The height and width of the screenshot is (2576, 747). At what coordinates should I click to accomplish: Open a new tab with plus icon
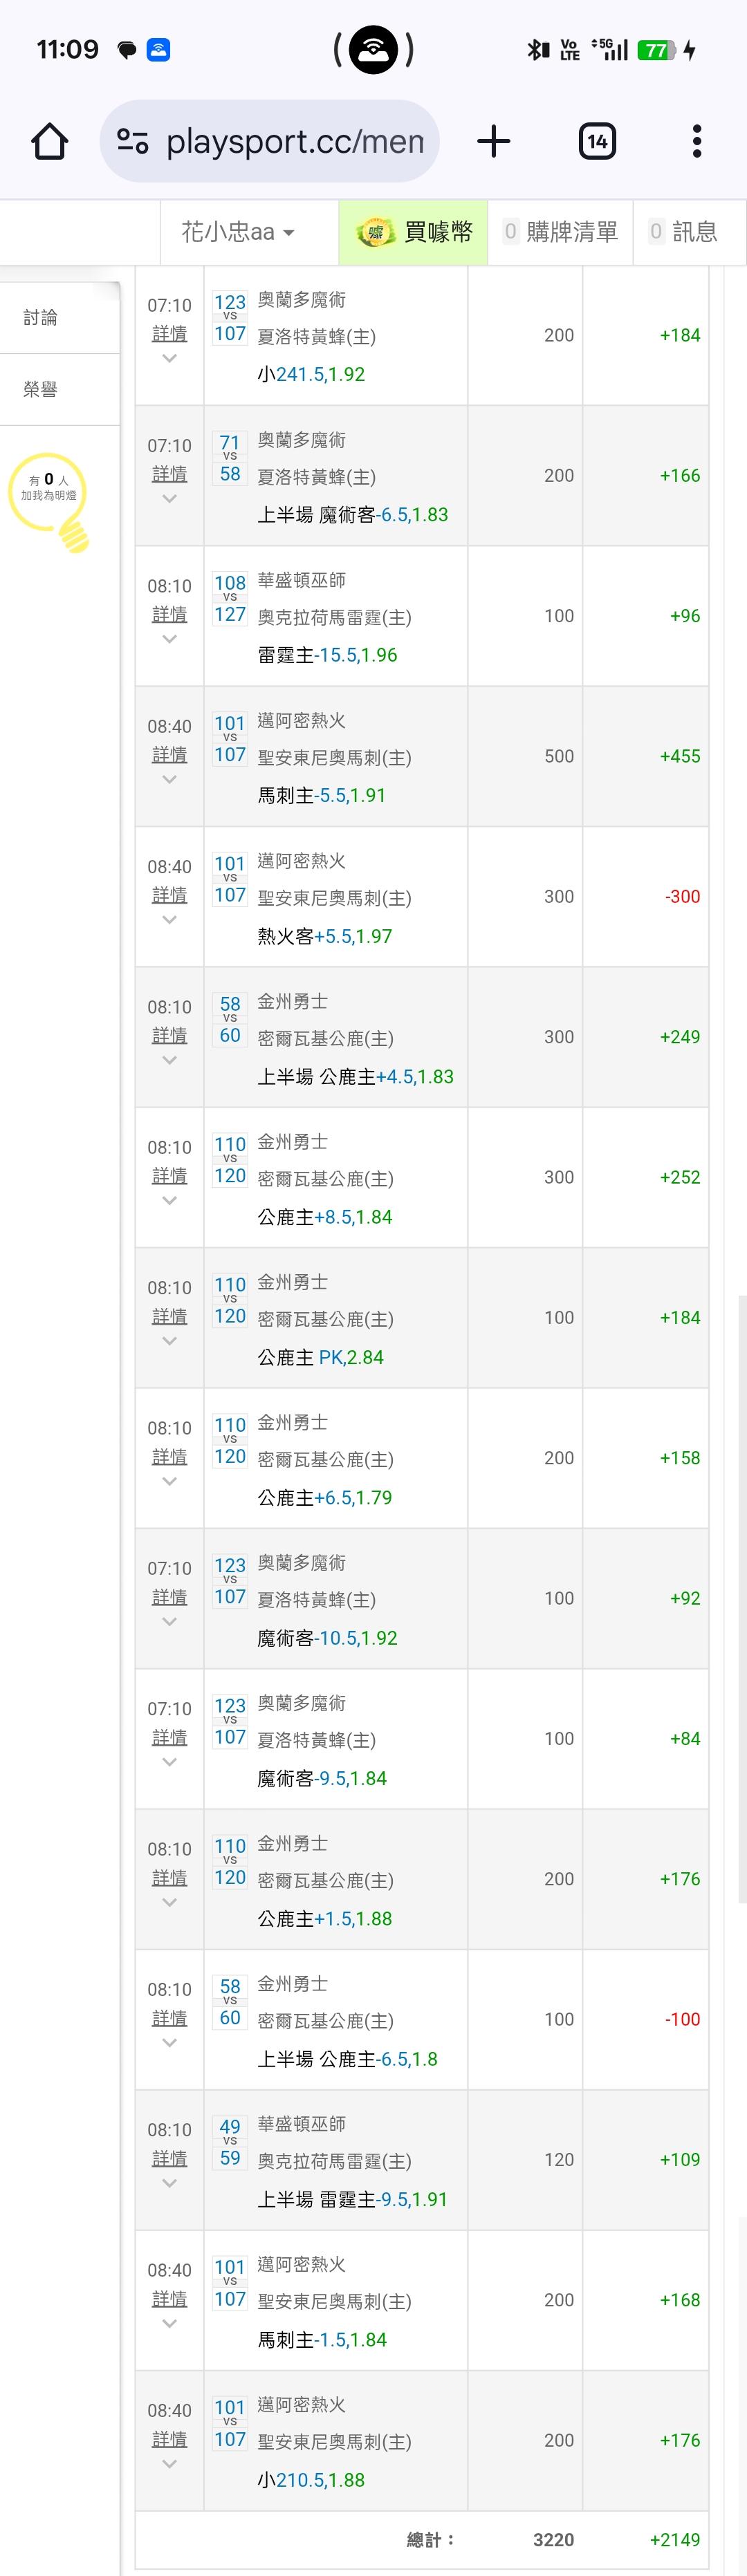click(494, 141)
